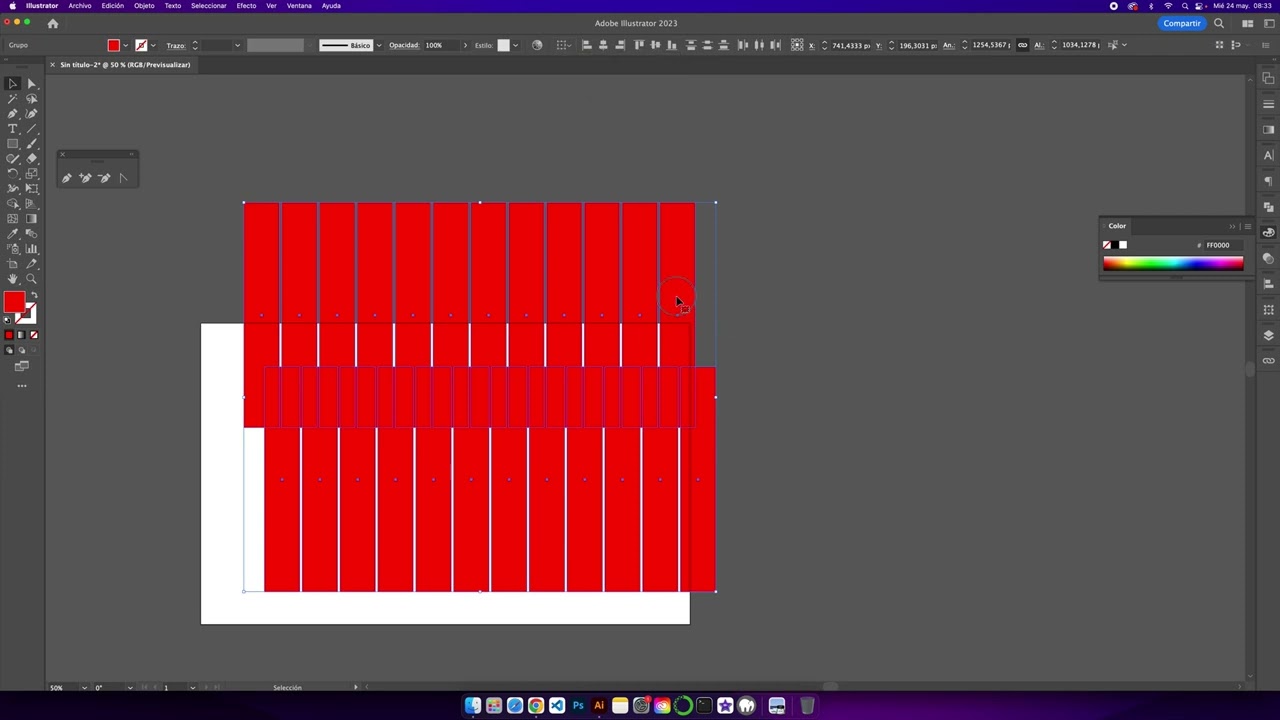Open the Efecto menu

point(246,6)
